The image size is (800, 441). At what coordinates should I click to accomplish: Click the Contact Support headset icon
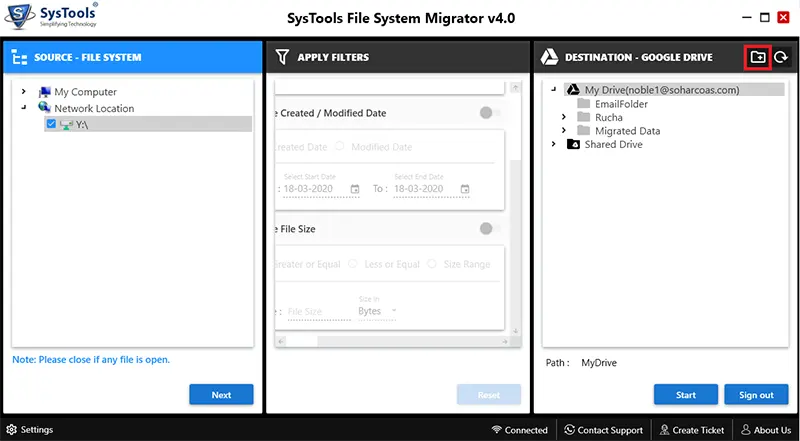click(x=569, y=430)
